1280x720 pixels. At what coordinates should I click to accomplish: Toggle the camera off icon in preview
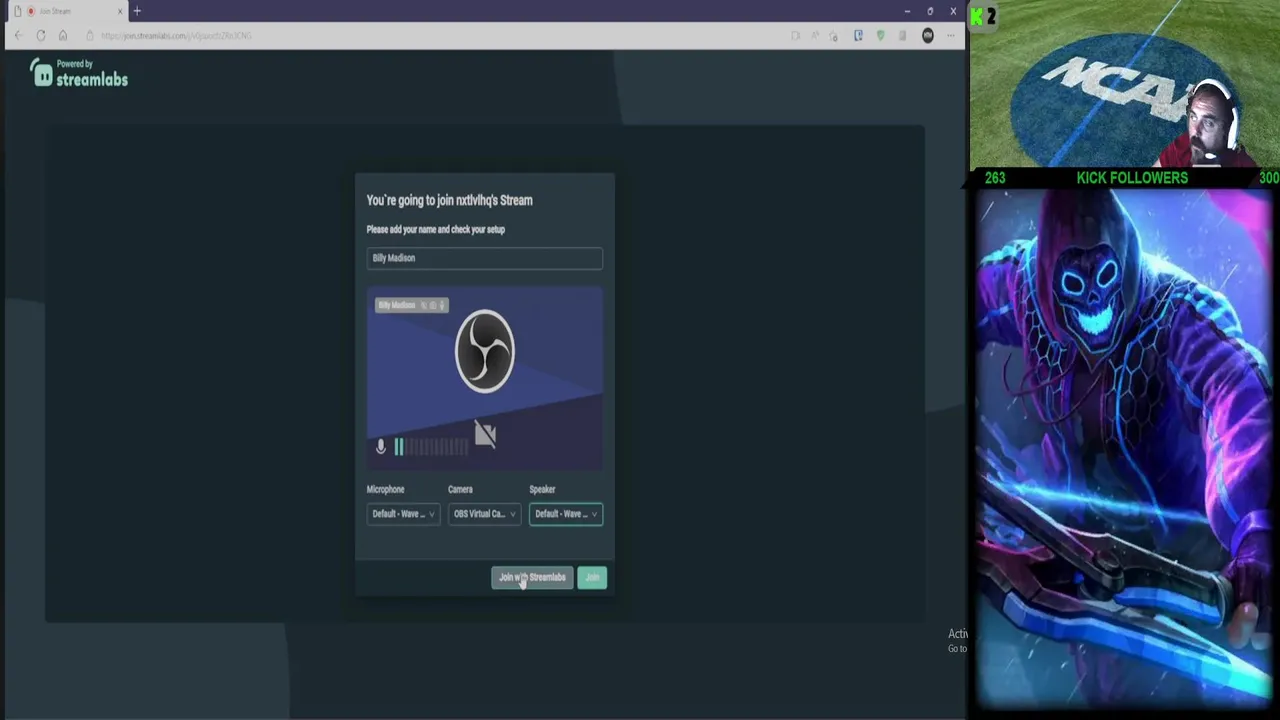pos(485,434)
